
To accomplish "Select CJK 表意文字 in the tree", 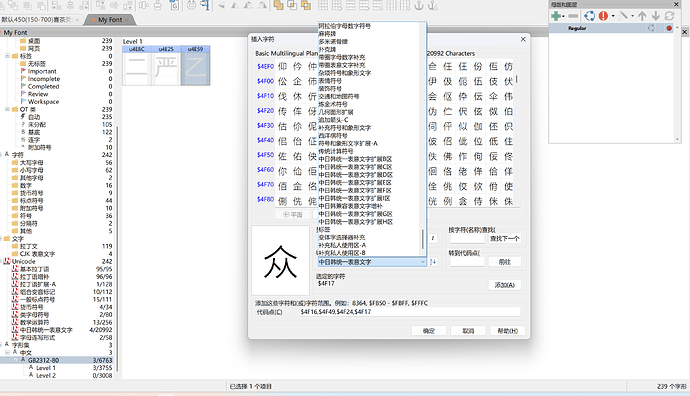I will click(37, 254).
